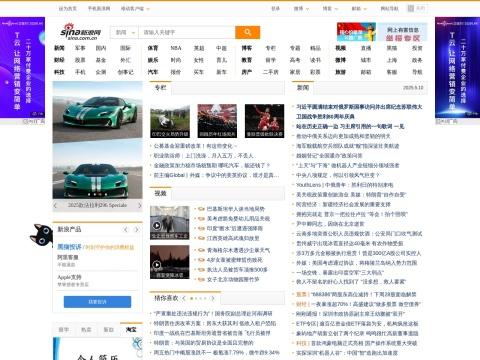Screen dimensions: 480x360
Task: Click the 视频 section heading above video list
Action: (160, 193)
